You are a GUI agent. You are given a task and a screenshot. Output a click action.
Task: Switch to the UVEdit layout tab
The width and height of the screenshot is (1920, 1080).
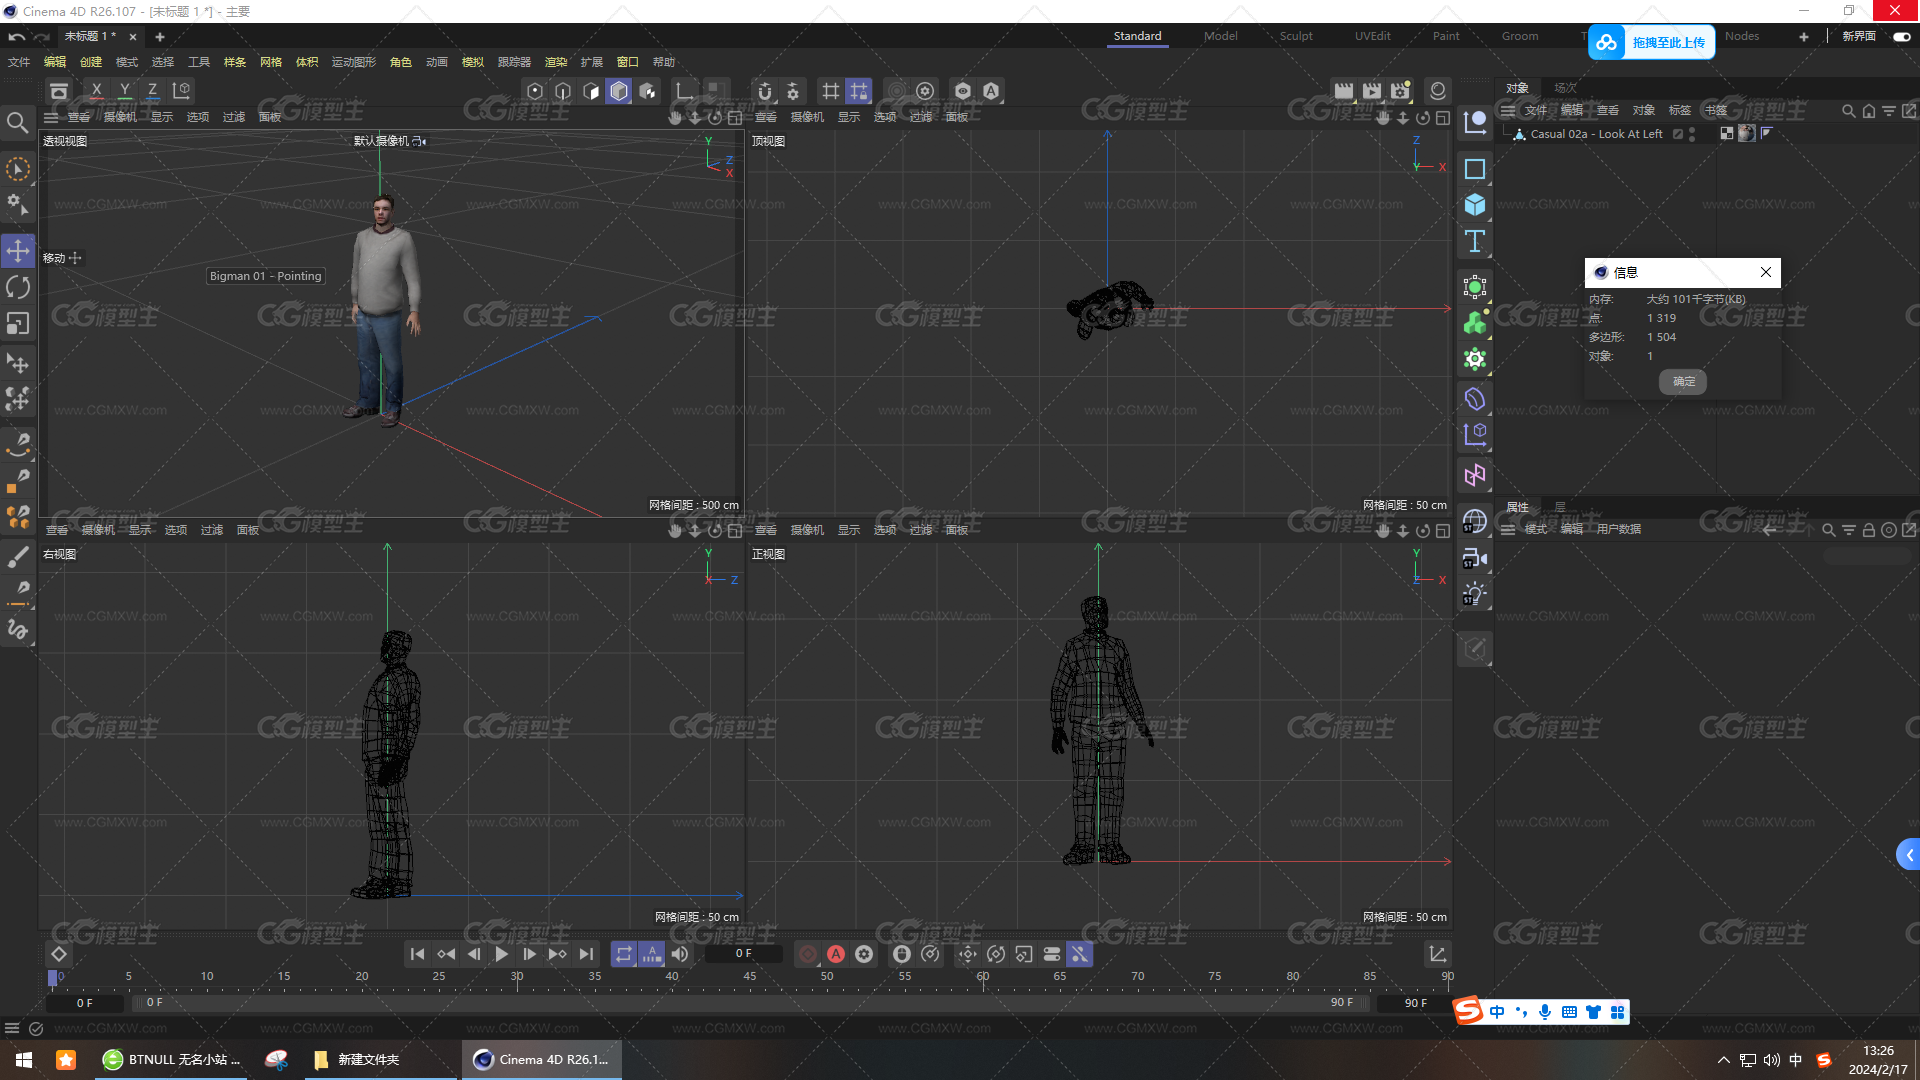point(1372,36)
